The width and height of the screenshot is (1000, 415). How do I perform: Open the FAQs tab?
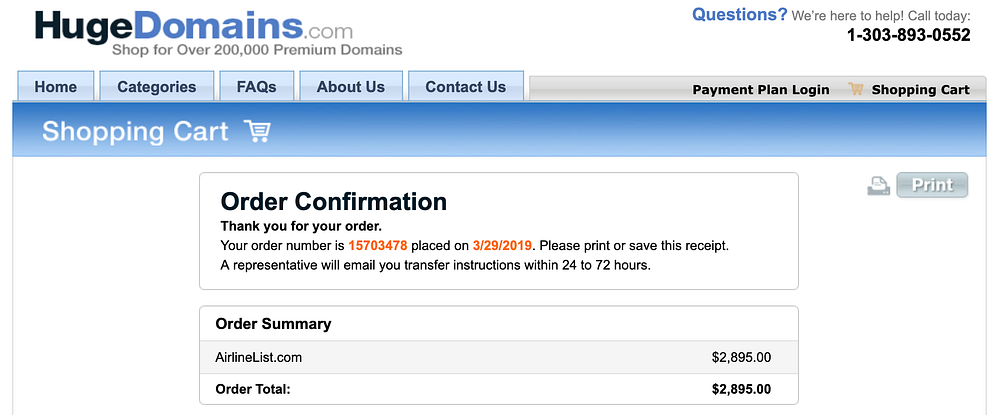point(256,87)
